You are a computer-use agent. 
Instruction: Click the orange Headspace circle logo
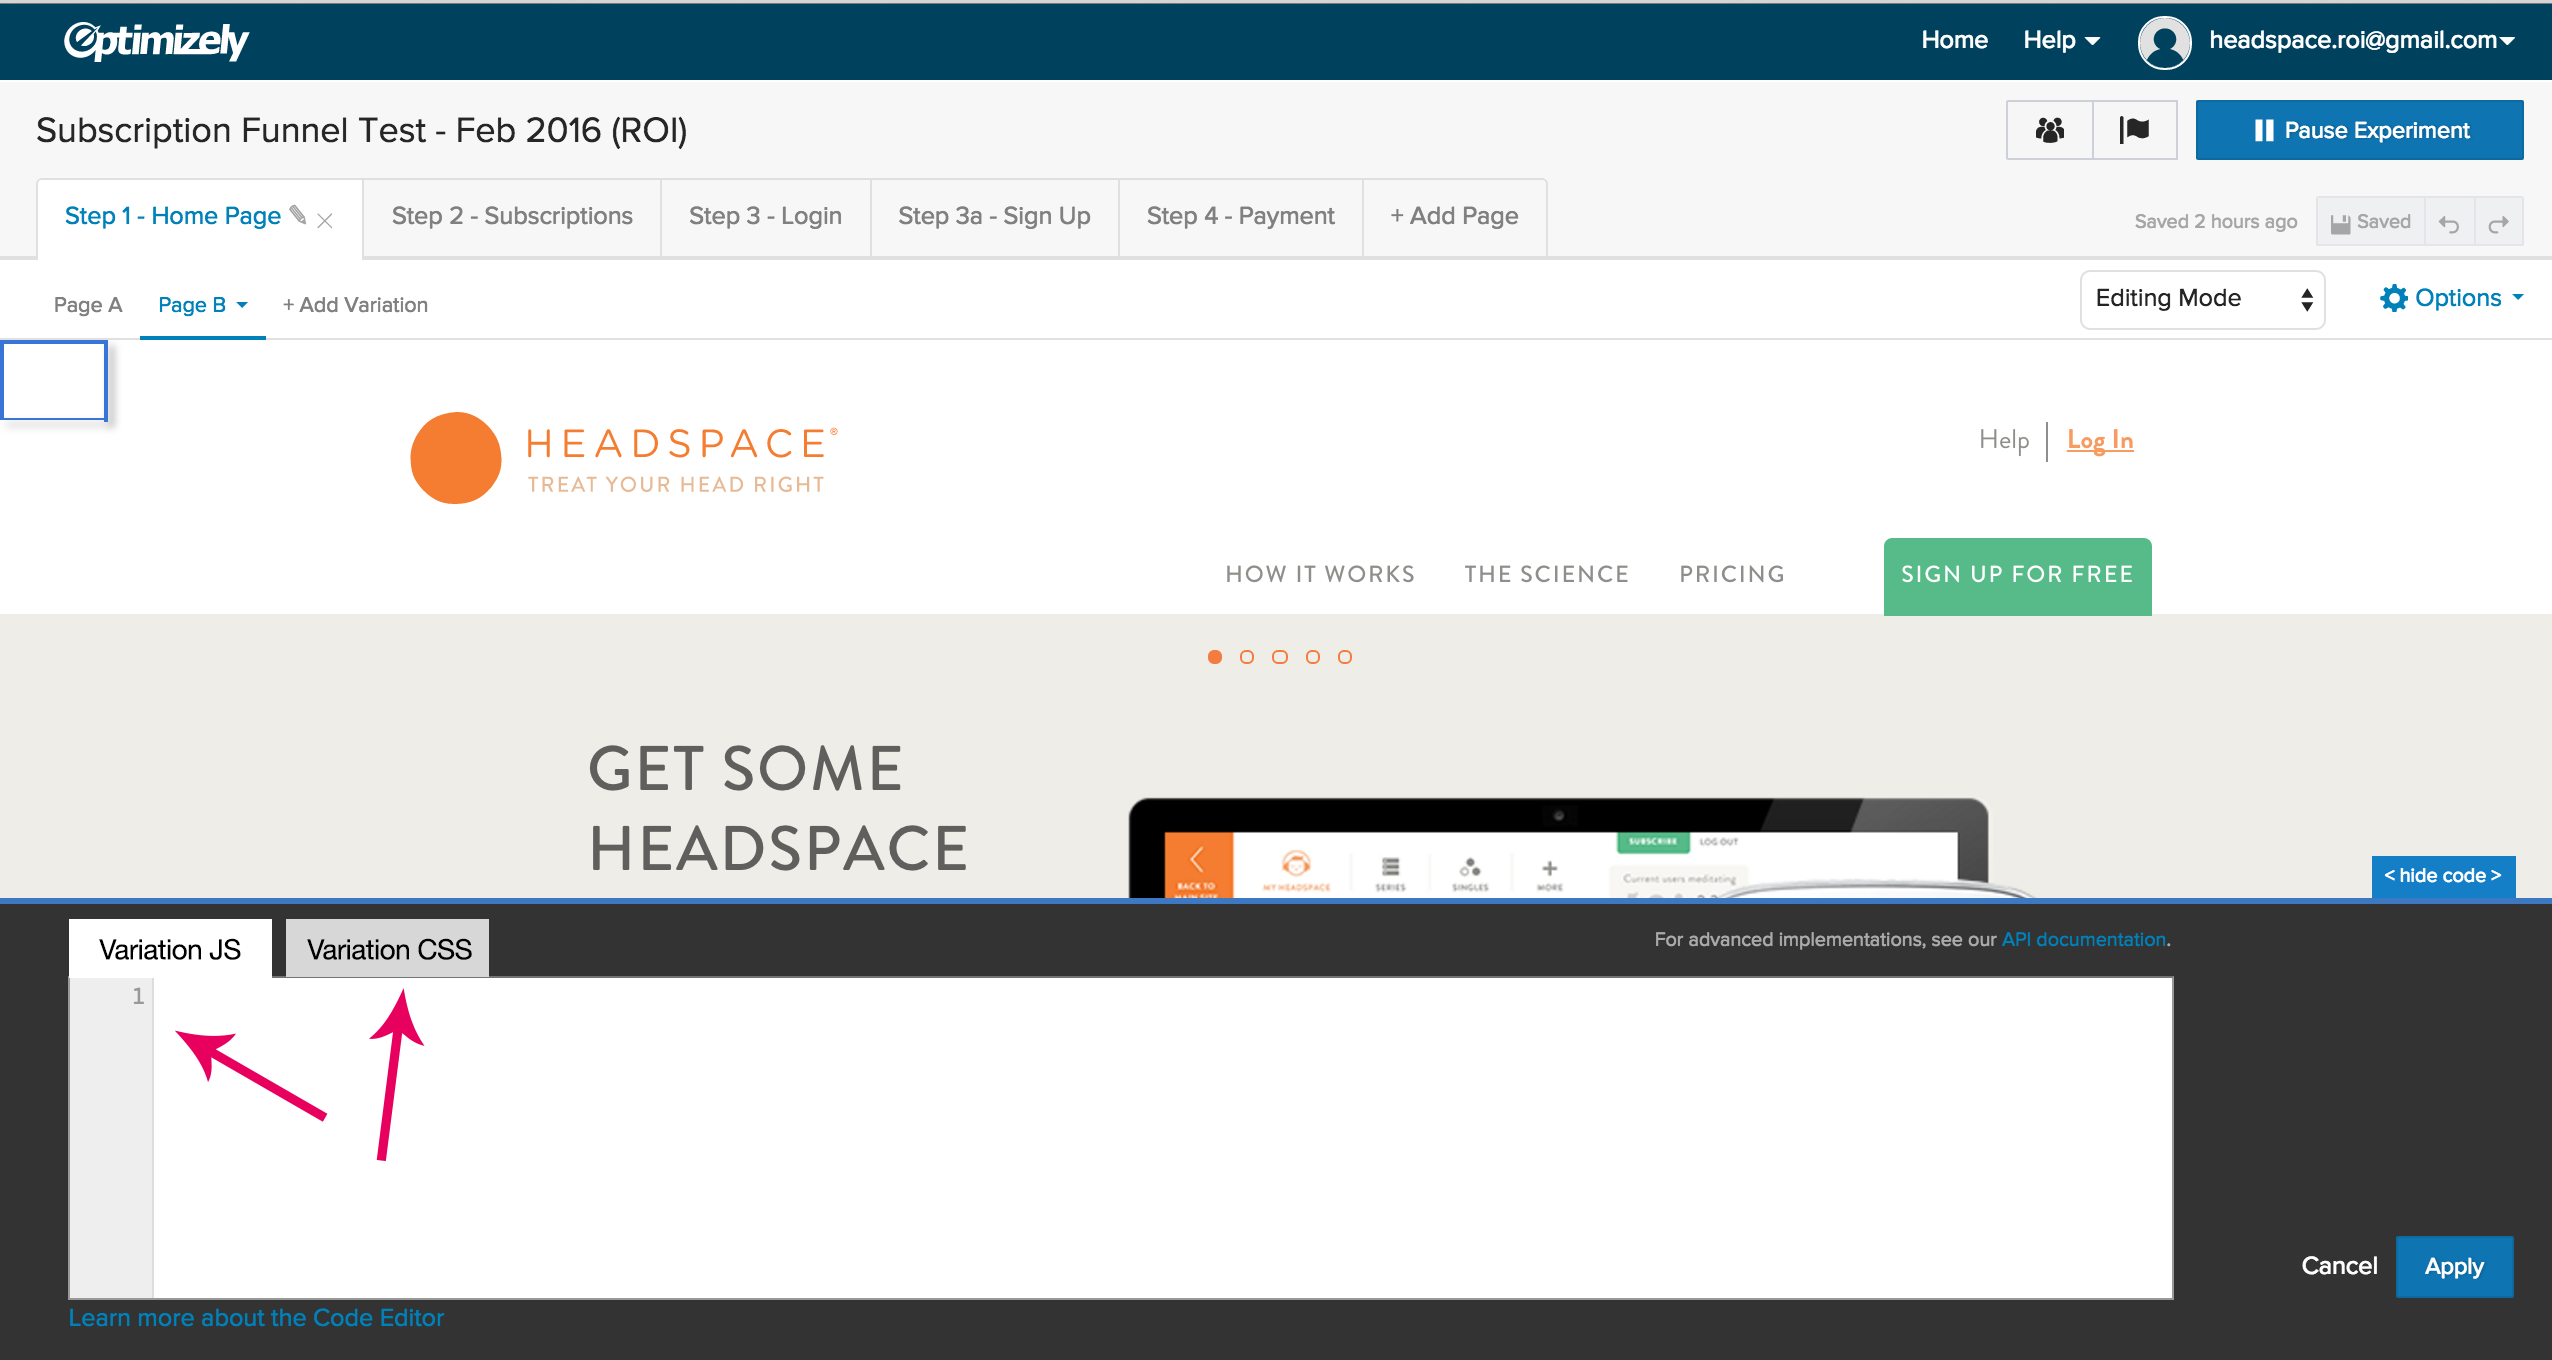tap(456, 458)
